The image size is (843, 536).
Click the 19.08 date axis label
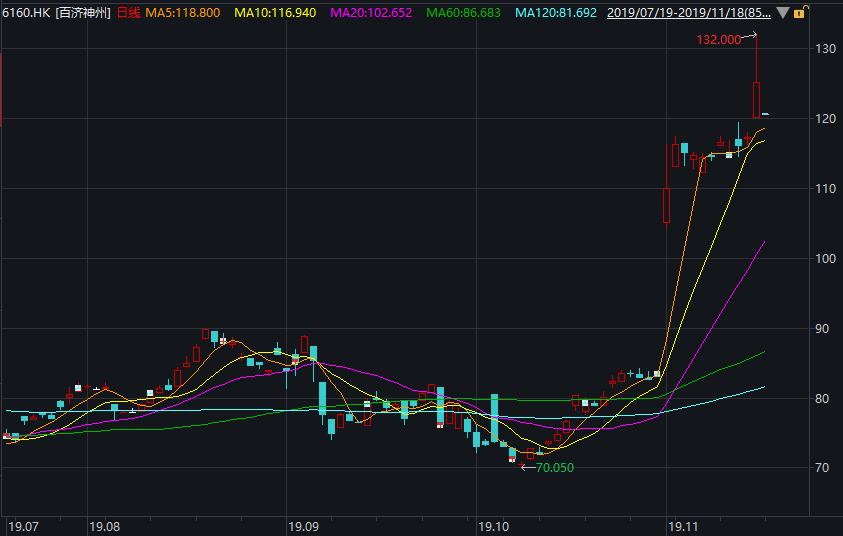pyautogui.click(x=105, y=526)
